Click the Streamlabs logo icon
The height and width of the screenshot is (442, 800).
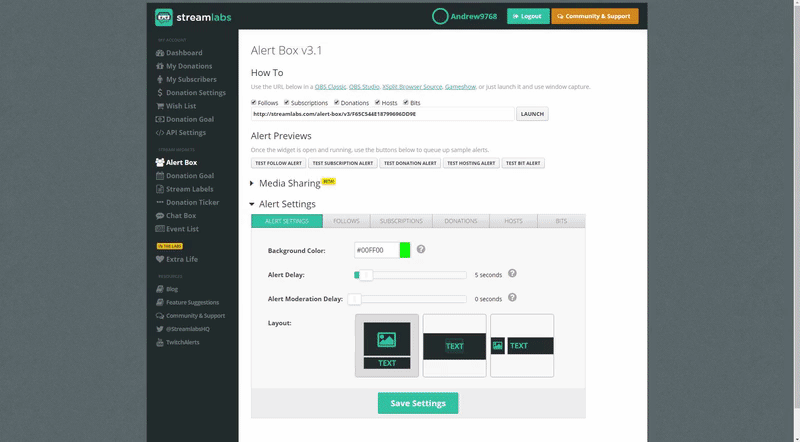[x=164, y=17]
